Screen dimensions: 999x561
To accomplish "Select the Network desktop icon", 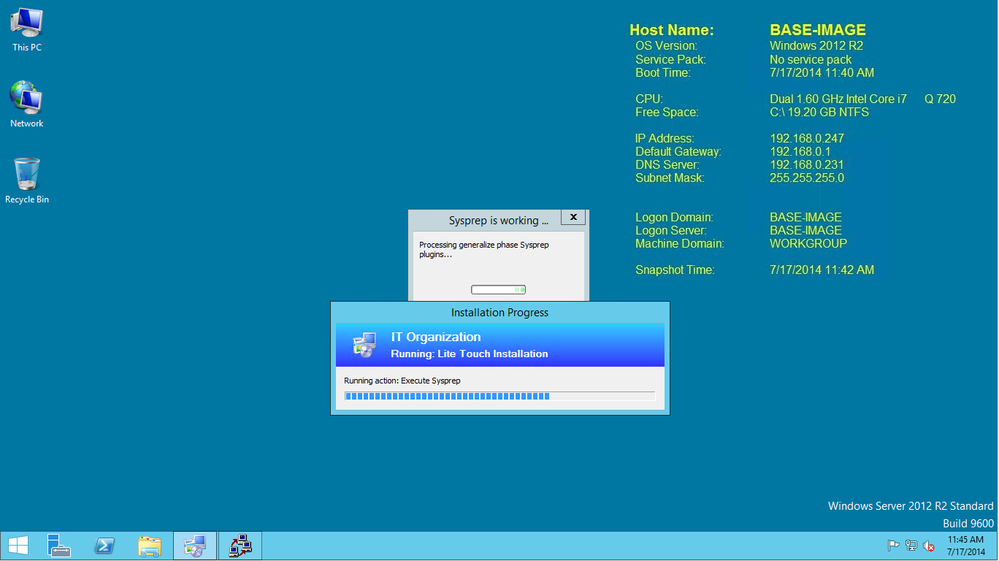I will point(27,104).
